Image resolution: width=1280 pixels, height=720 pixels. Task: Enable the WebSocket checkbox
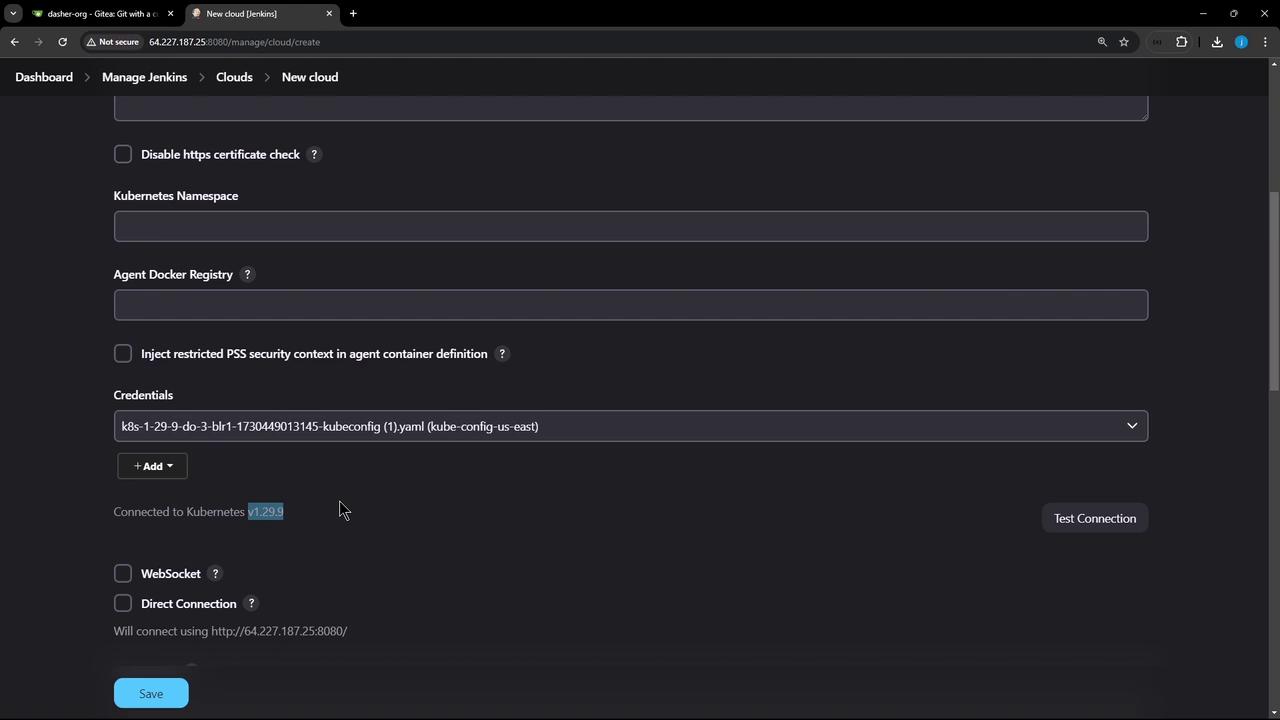(x=123, y=574)
